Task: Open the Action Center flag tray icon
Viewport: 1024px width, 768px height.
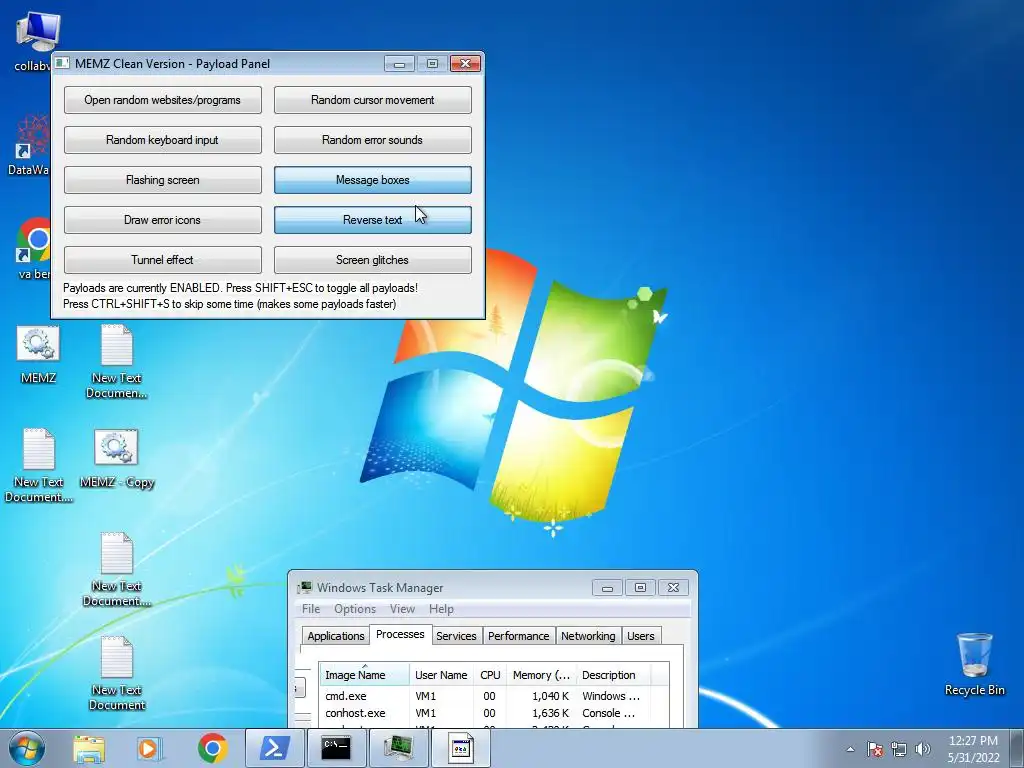Action: pos(875,749)
